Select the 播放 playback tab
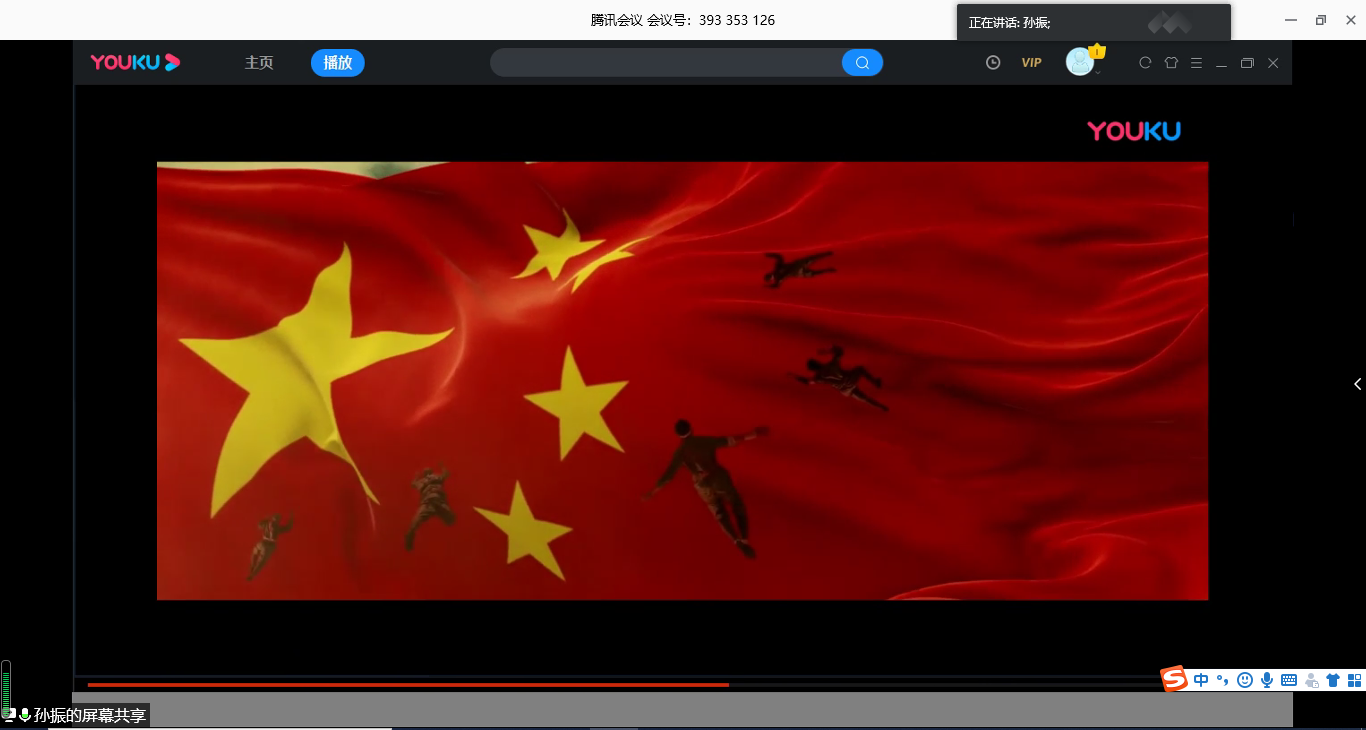The image size is (1366, 730). [338, 62]
